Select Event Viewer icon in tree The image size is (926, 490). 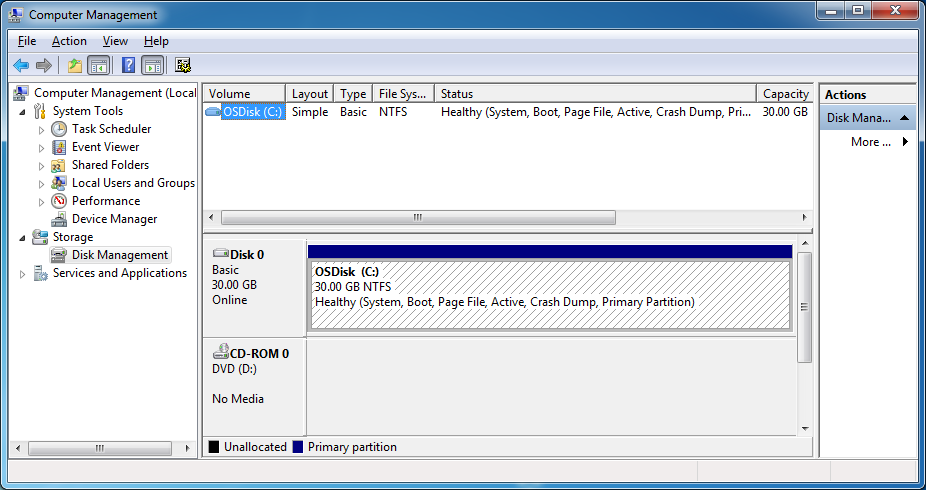59,147
